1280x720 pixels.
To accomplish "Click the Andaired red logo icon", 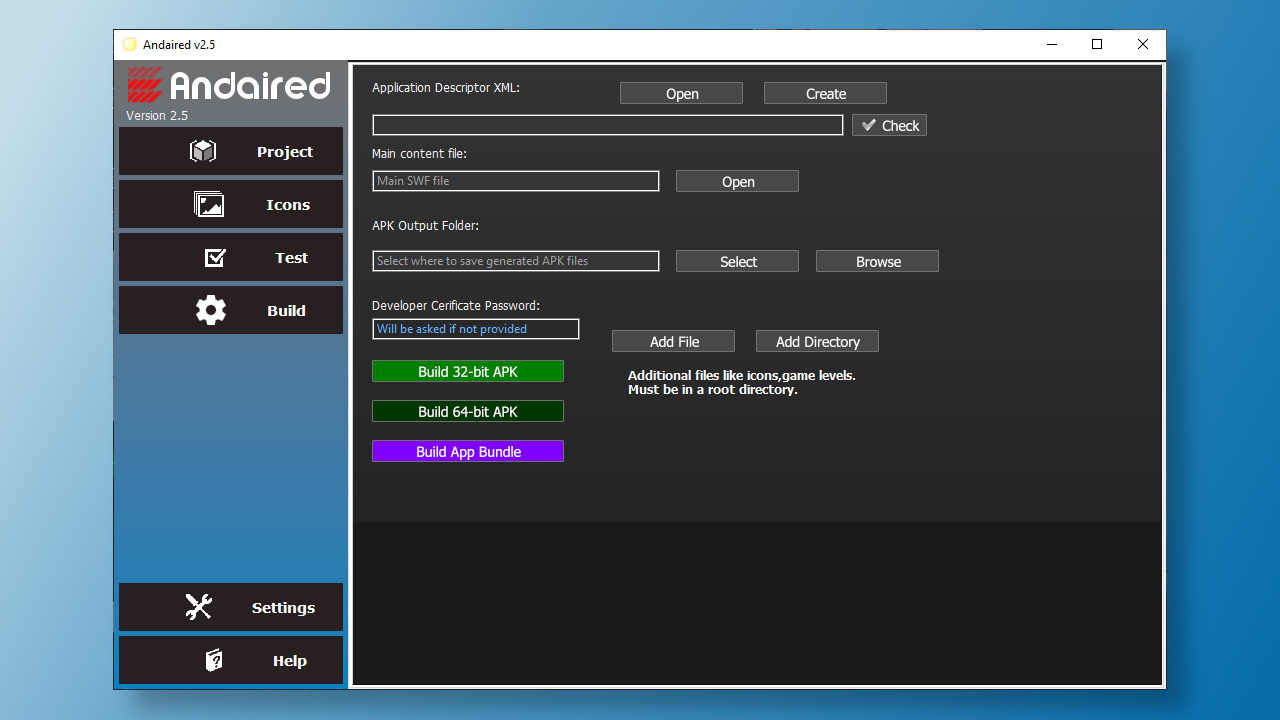I will 145,85.
